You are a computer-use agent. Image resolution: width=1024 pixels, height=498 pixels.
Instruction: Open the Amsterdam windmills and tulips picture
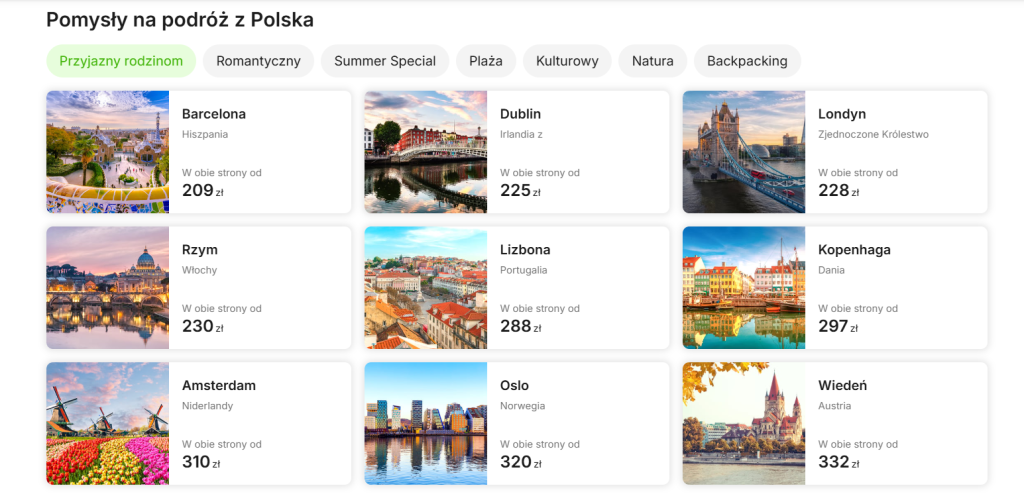pyautogui.click(x=108, y=423)
